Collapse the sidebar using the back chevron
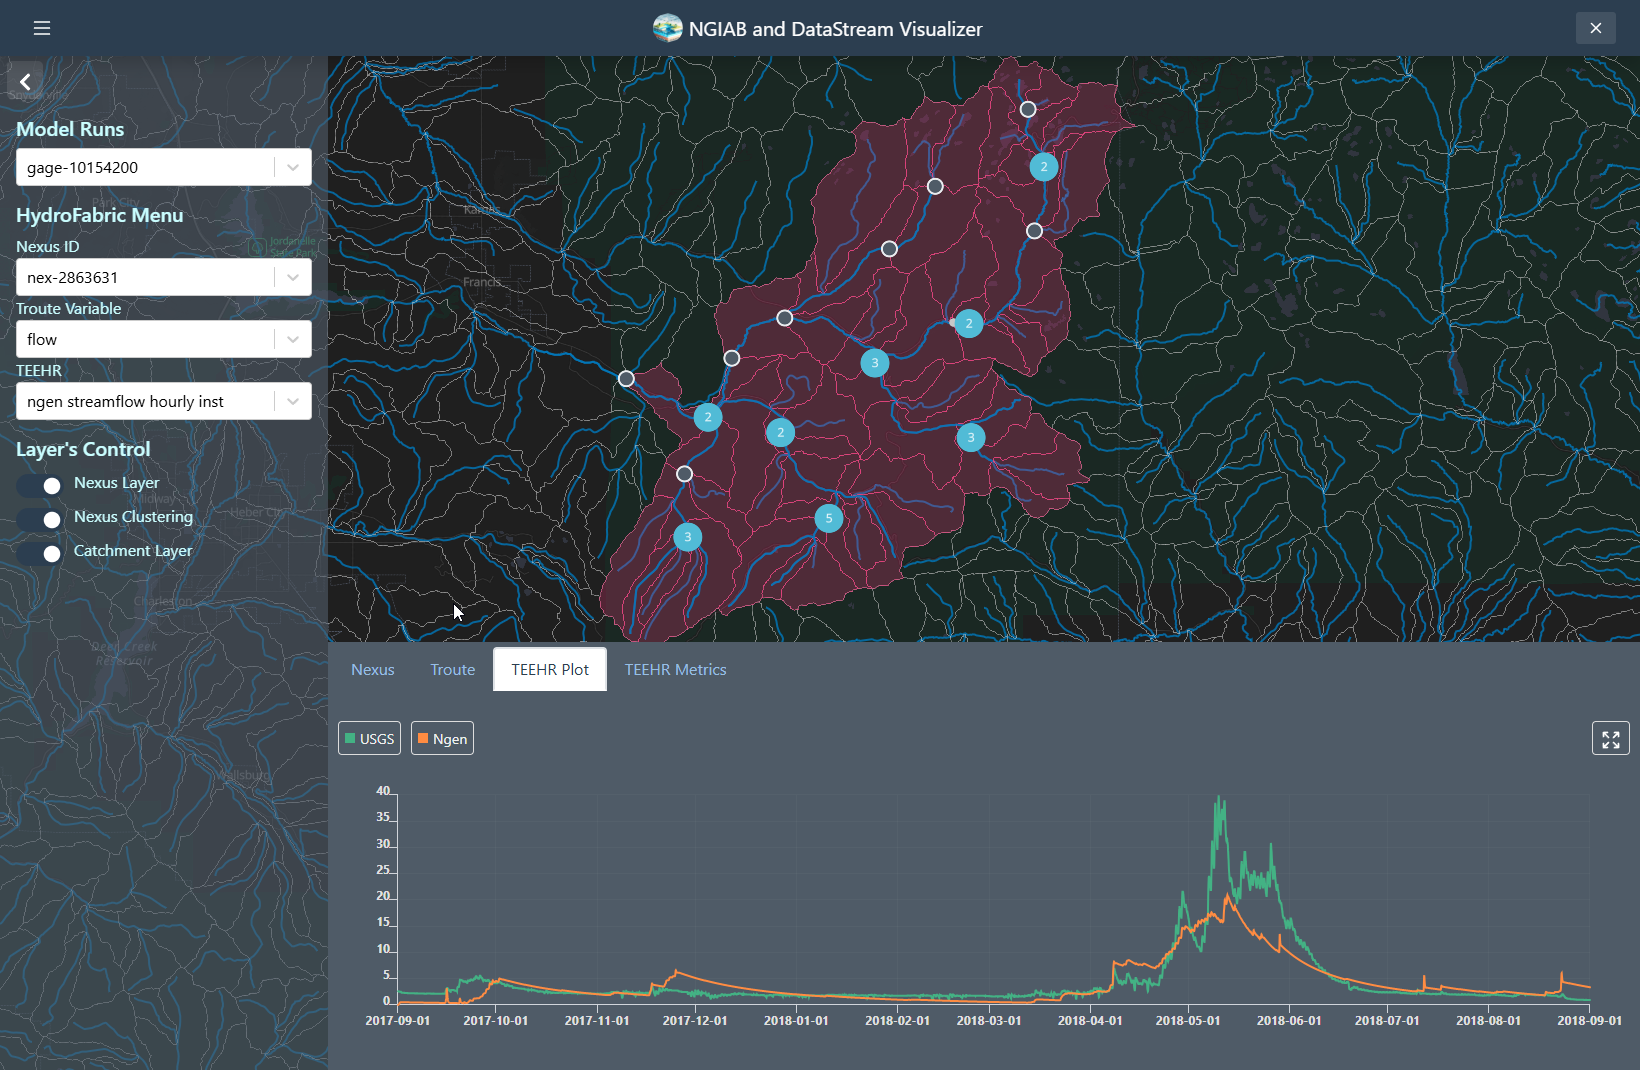 (x=24, y=81)
